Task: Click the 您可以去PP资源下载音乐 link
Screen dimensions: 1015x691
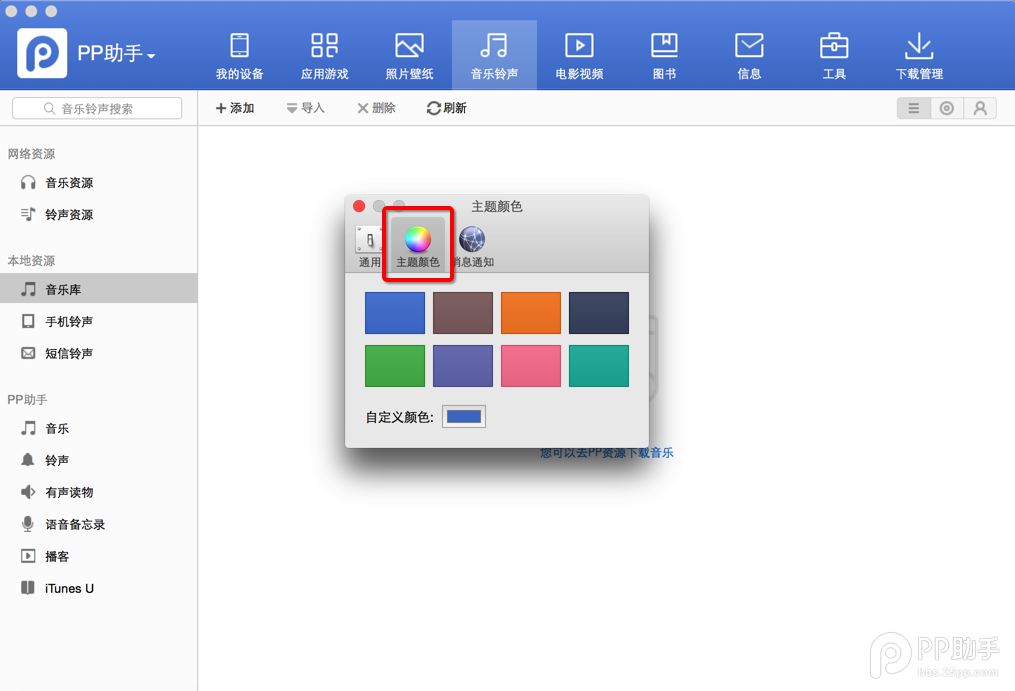Action: pos(607,453)
